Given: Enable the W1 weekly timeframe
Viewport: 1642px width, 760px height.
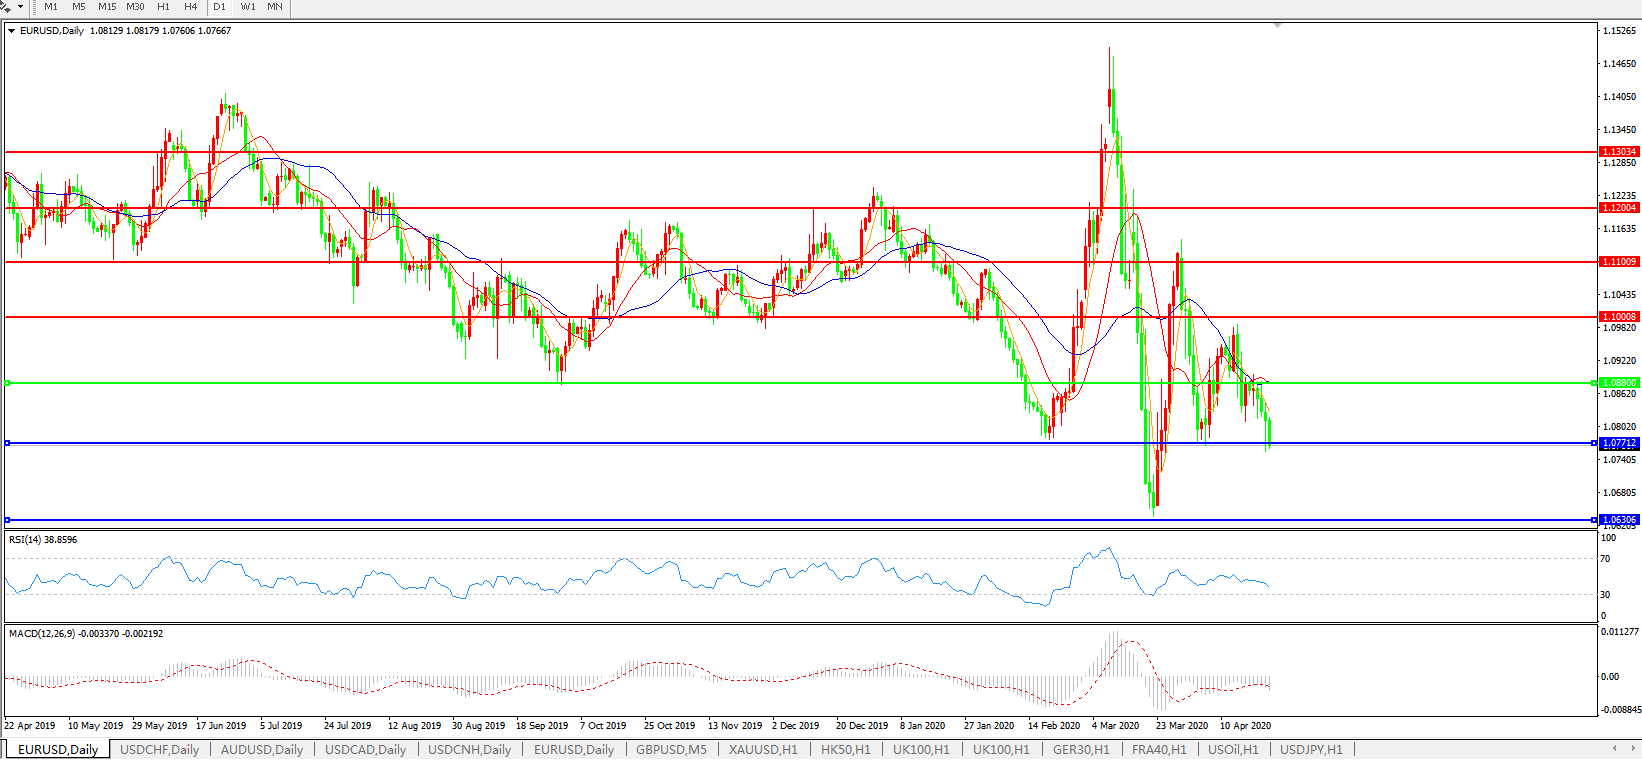Looking at the screenshot, I should pyautogui.click(x=247, y=7).
